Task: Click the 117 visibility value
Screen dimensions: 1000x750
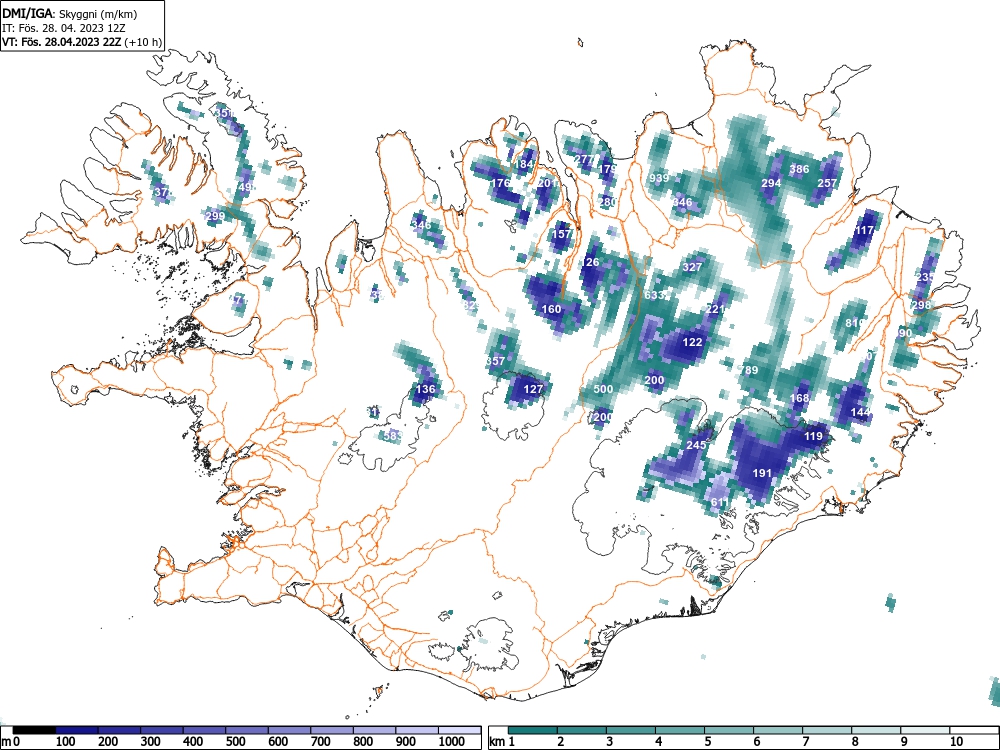Action: (x=864, y=230)
